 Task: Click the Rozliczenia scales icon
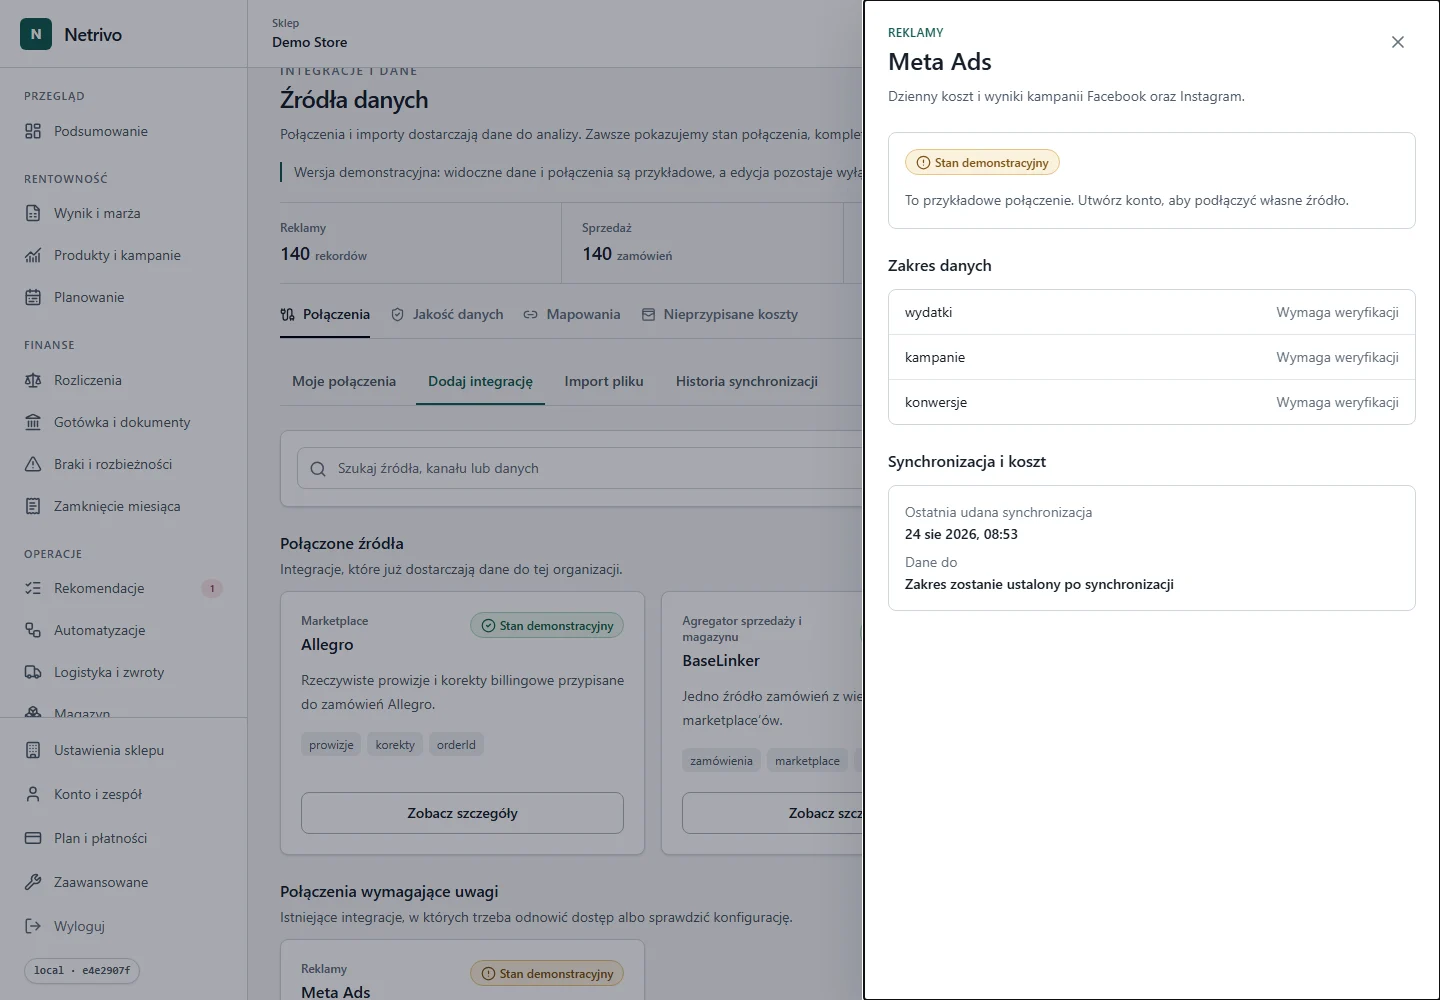pyautogui.click(x=33, y=380)
